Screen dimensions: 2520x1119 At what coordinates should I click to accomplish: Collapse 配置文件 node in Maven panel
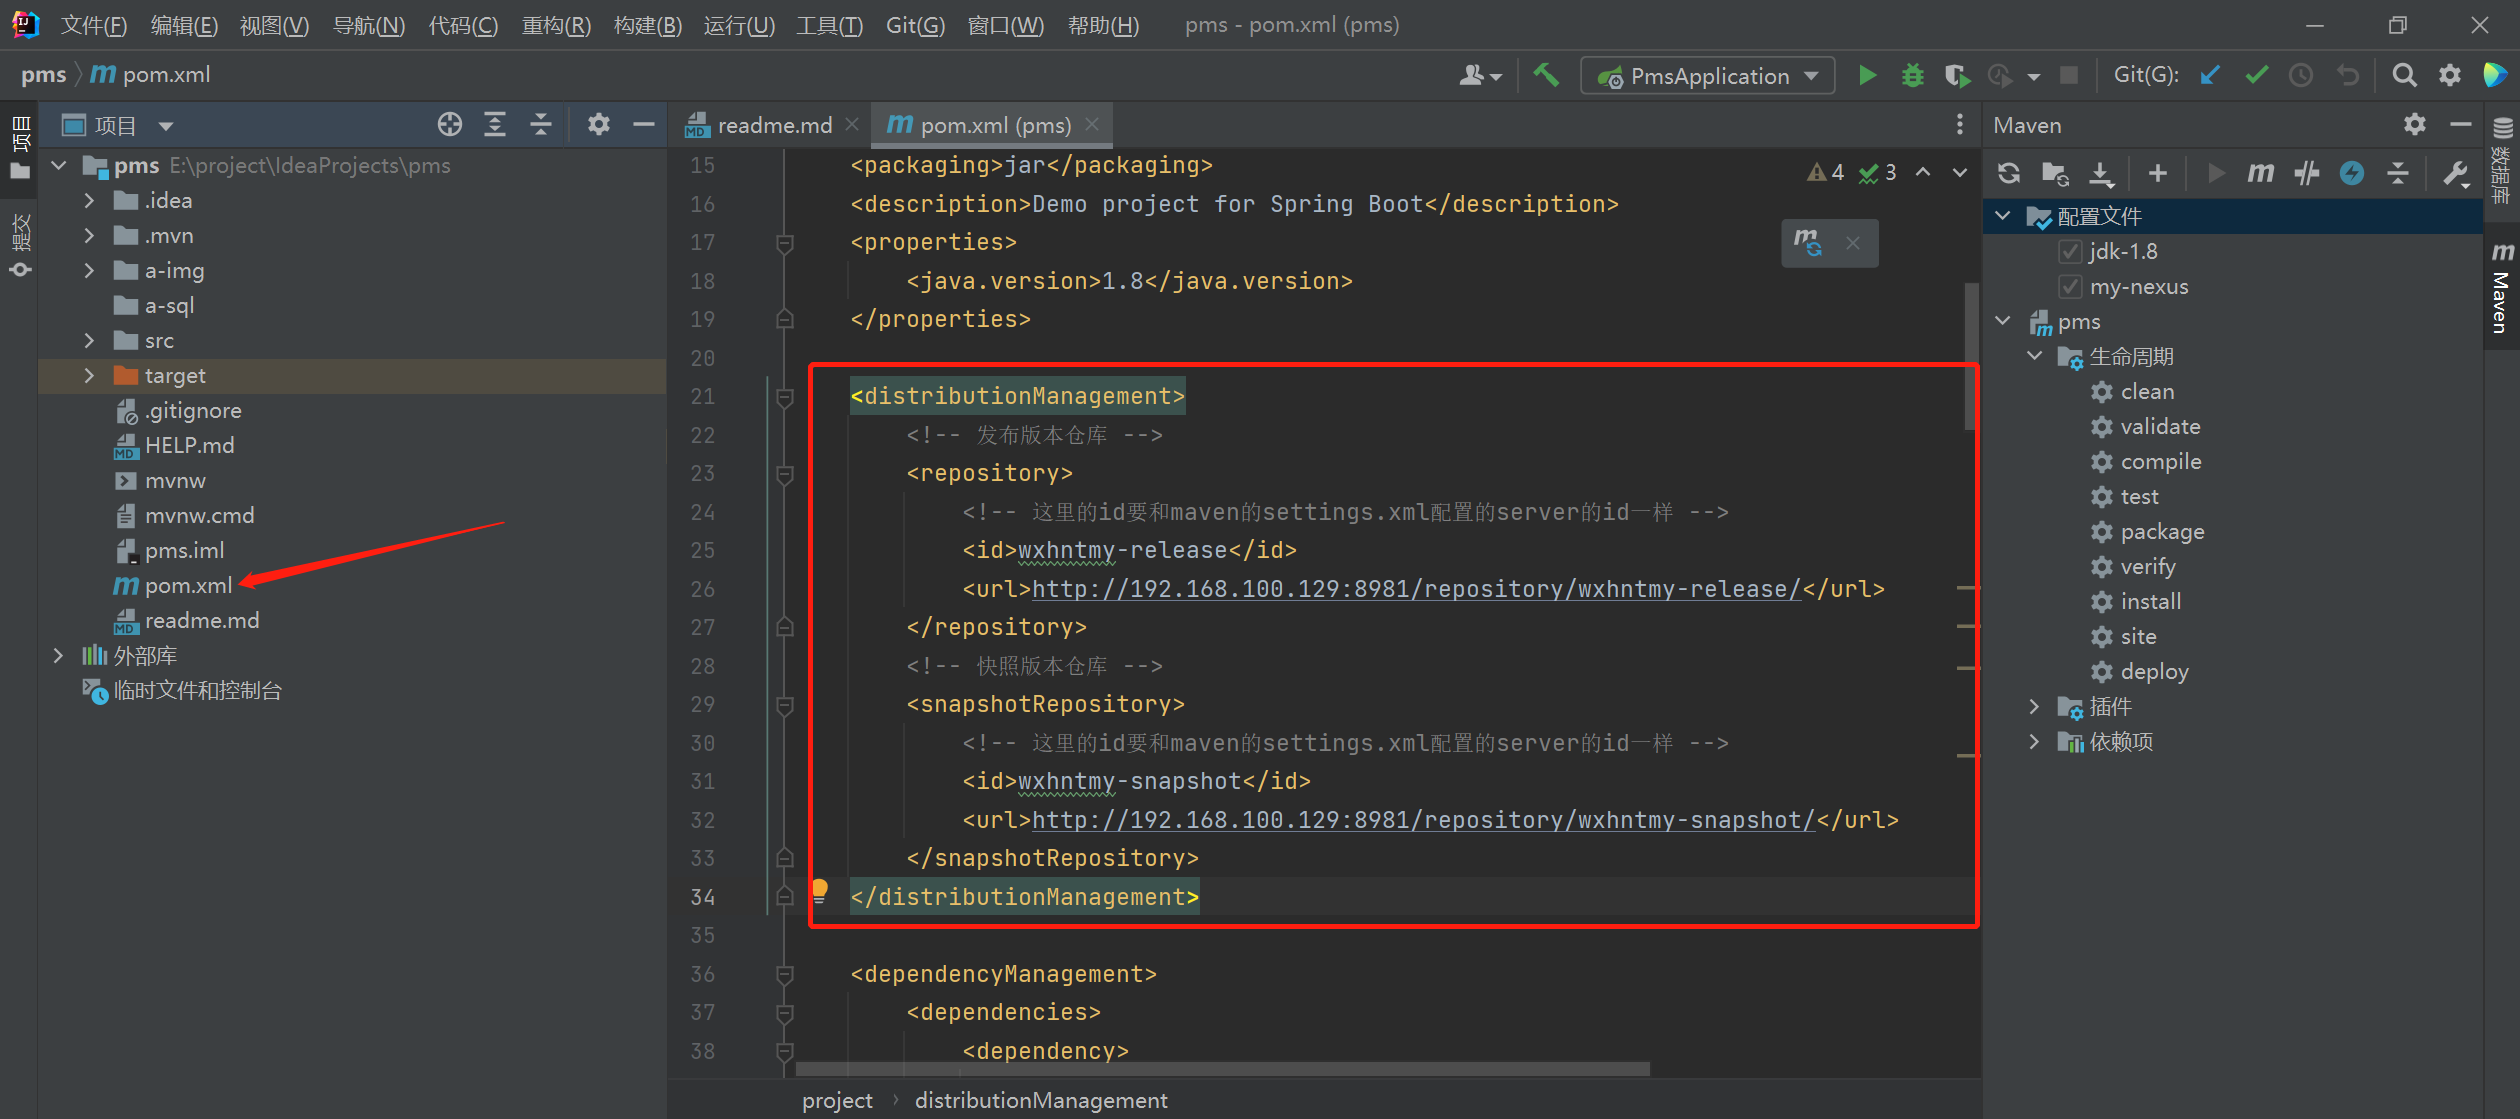click(x=2003, y=216)
